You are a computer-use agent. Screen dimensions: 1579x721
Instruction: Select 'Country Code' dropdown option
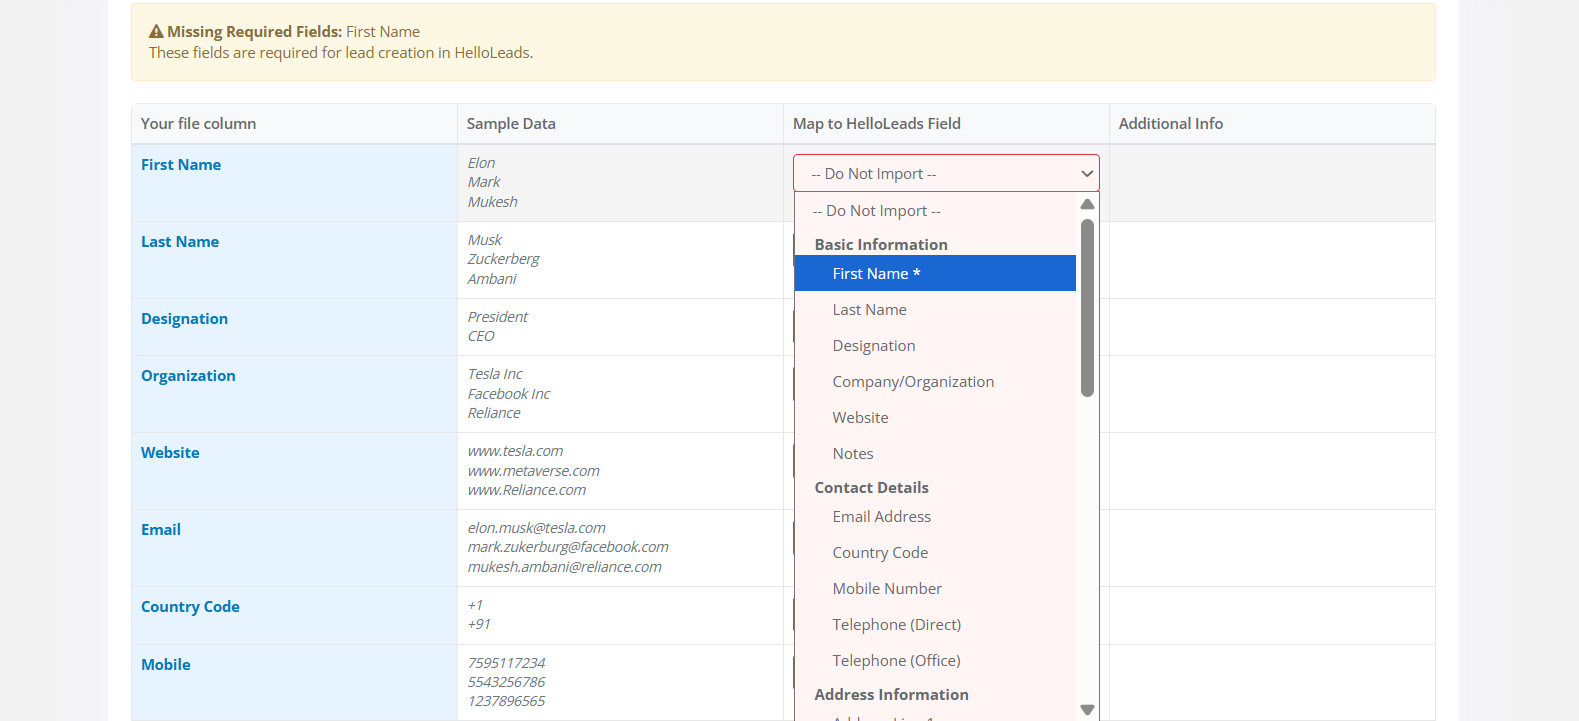pyautogui.click(x=880, y=553)
